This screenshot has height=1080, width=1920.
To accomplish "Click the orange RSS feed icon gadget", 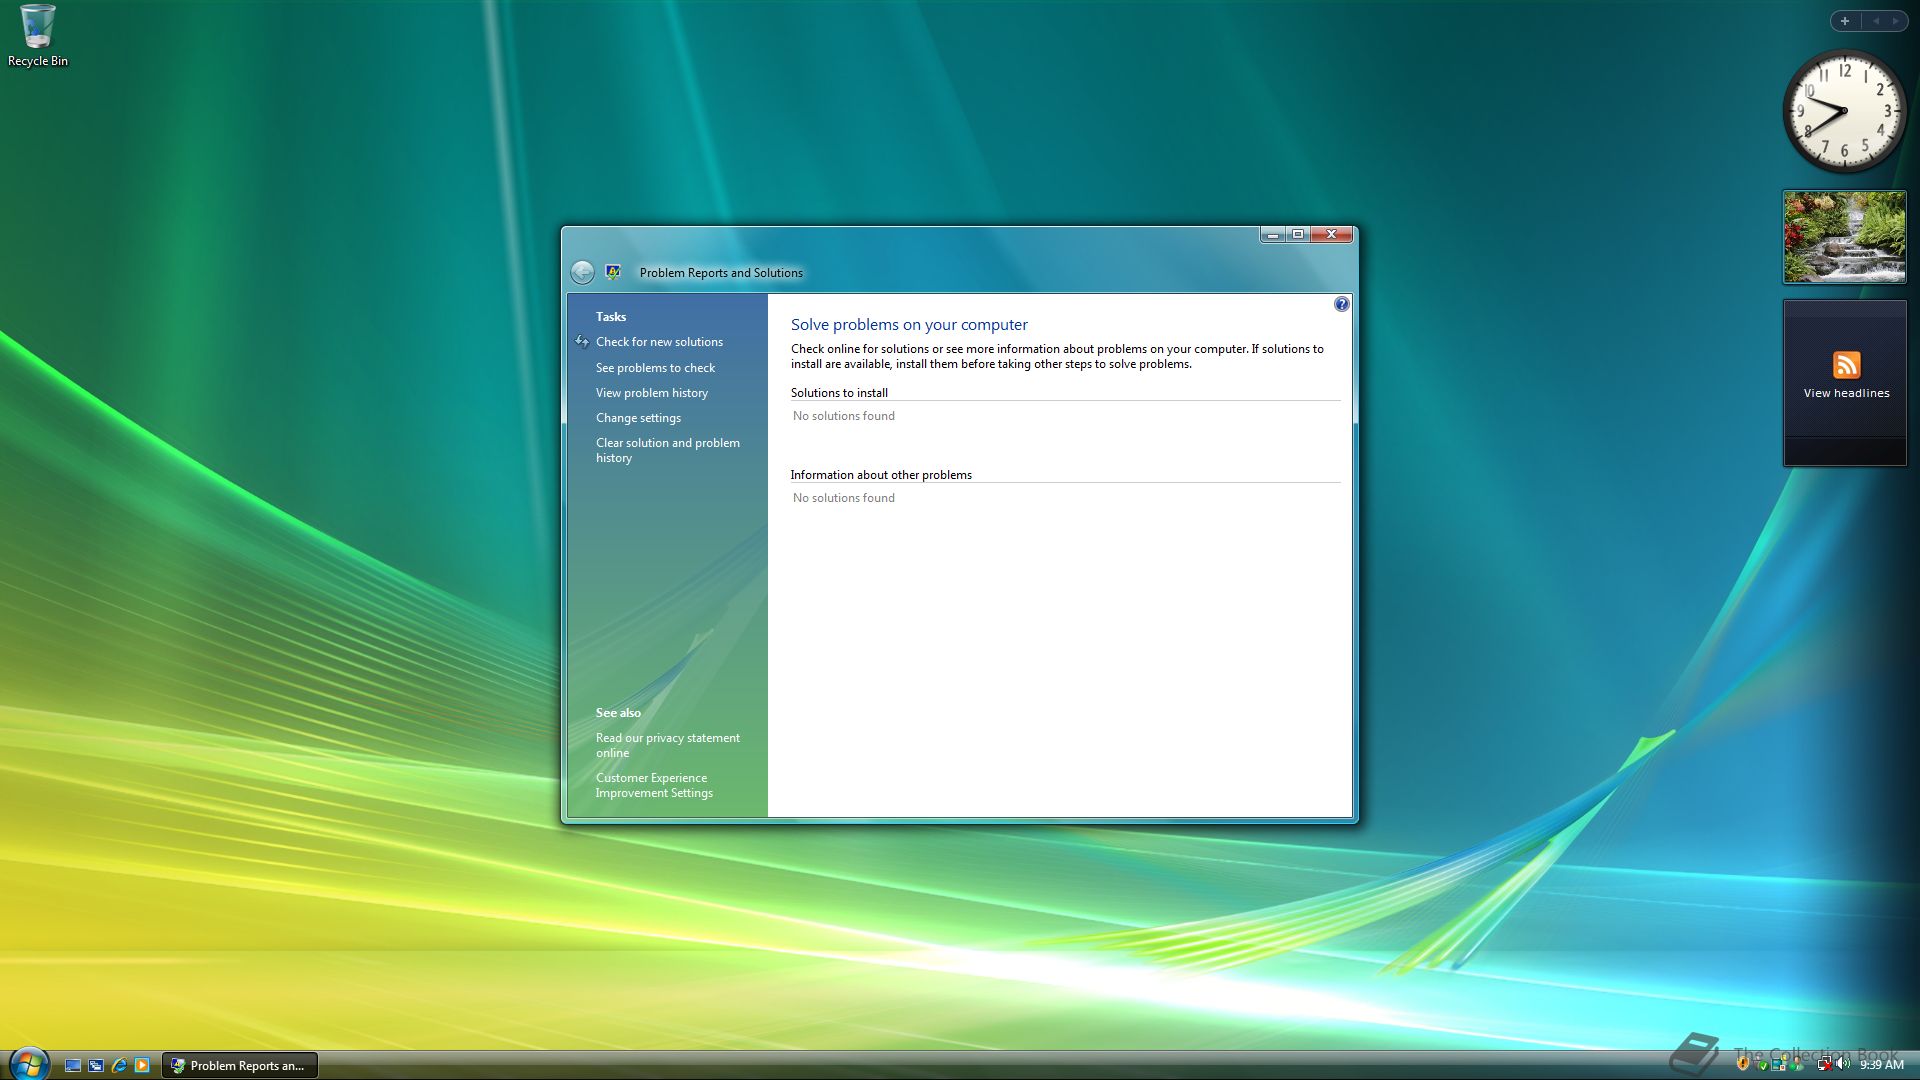I will point(1846,365).
